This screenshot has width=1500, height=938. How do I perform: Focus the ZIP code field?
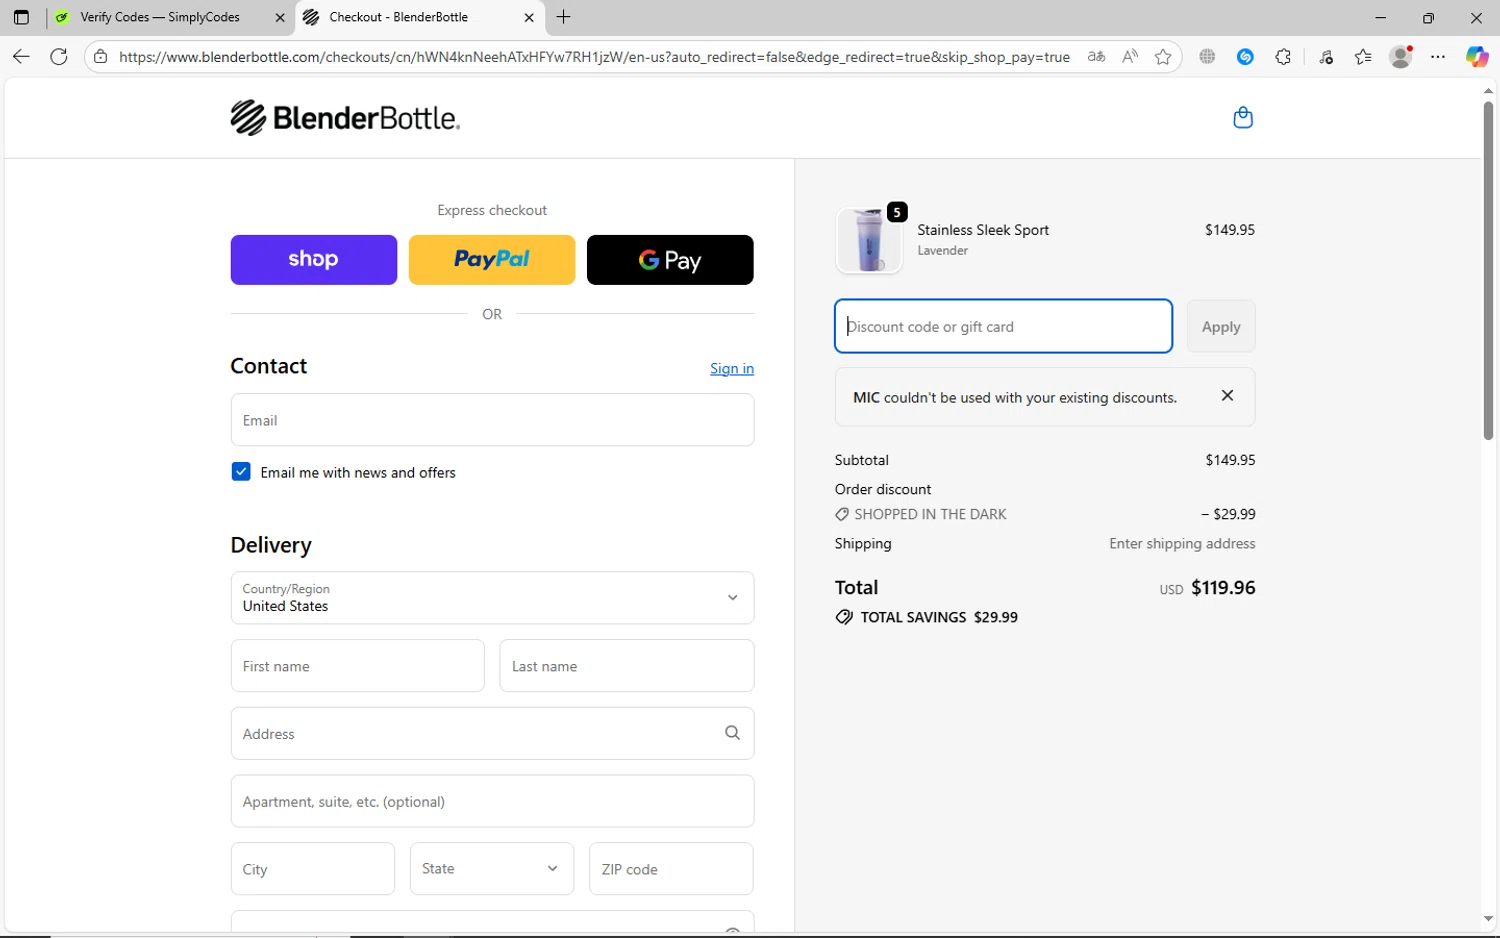coord(671,868)
